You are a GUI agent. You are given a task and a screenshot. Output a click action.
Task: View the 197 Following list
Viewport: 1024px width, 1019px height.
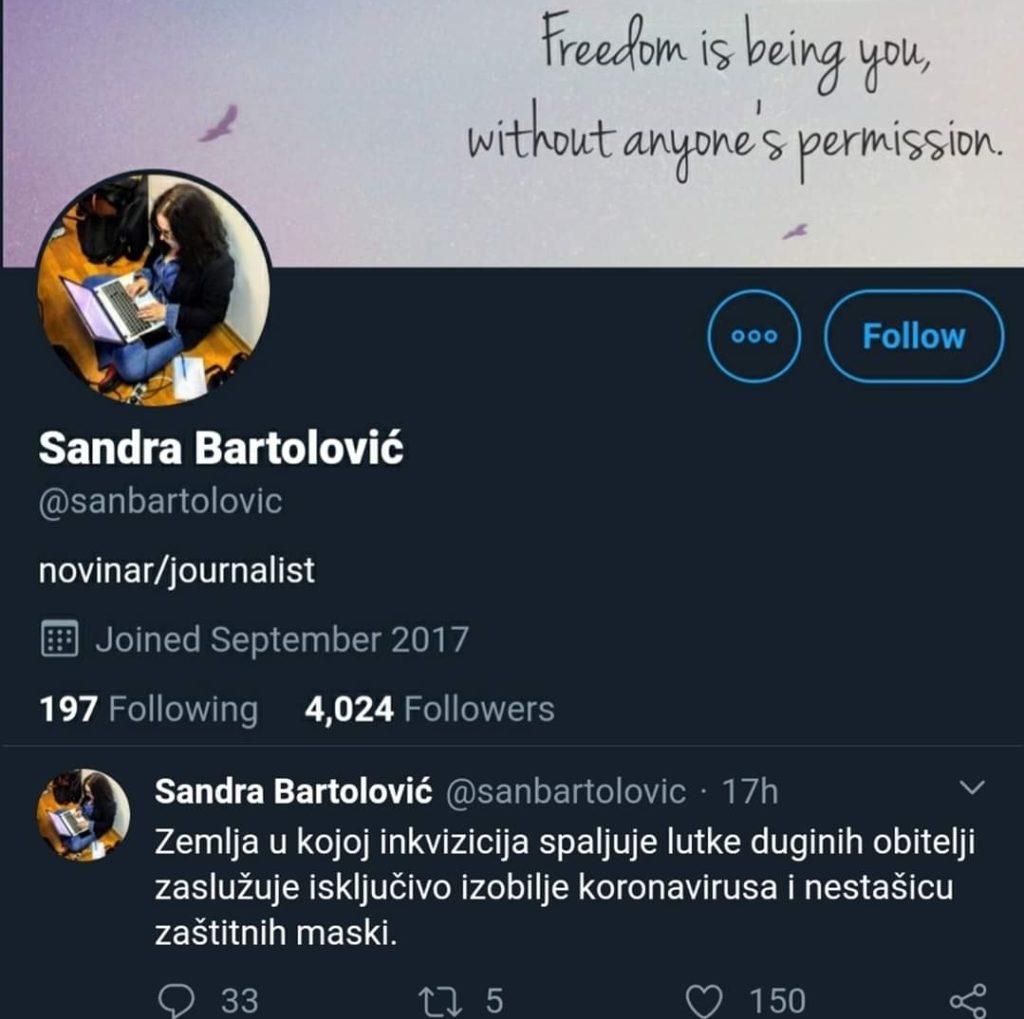tap(149, 709)
